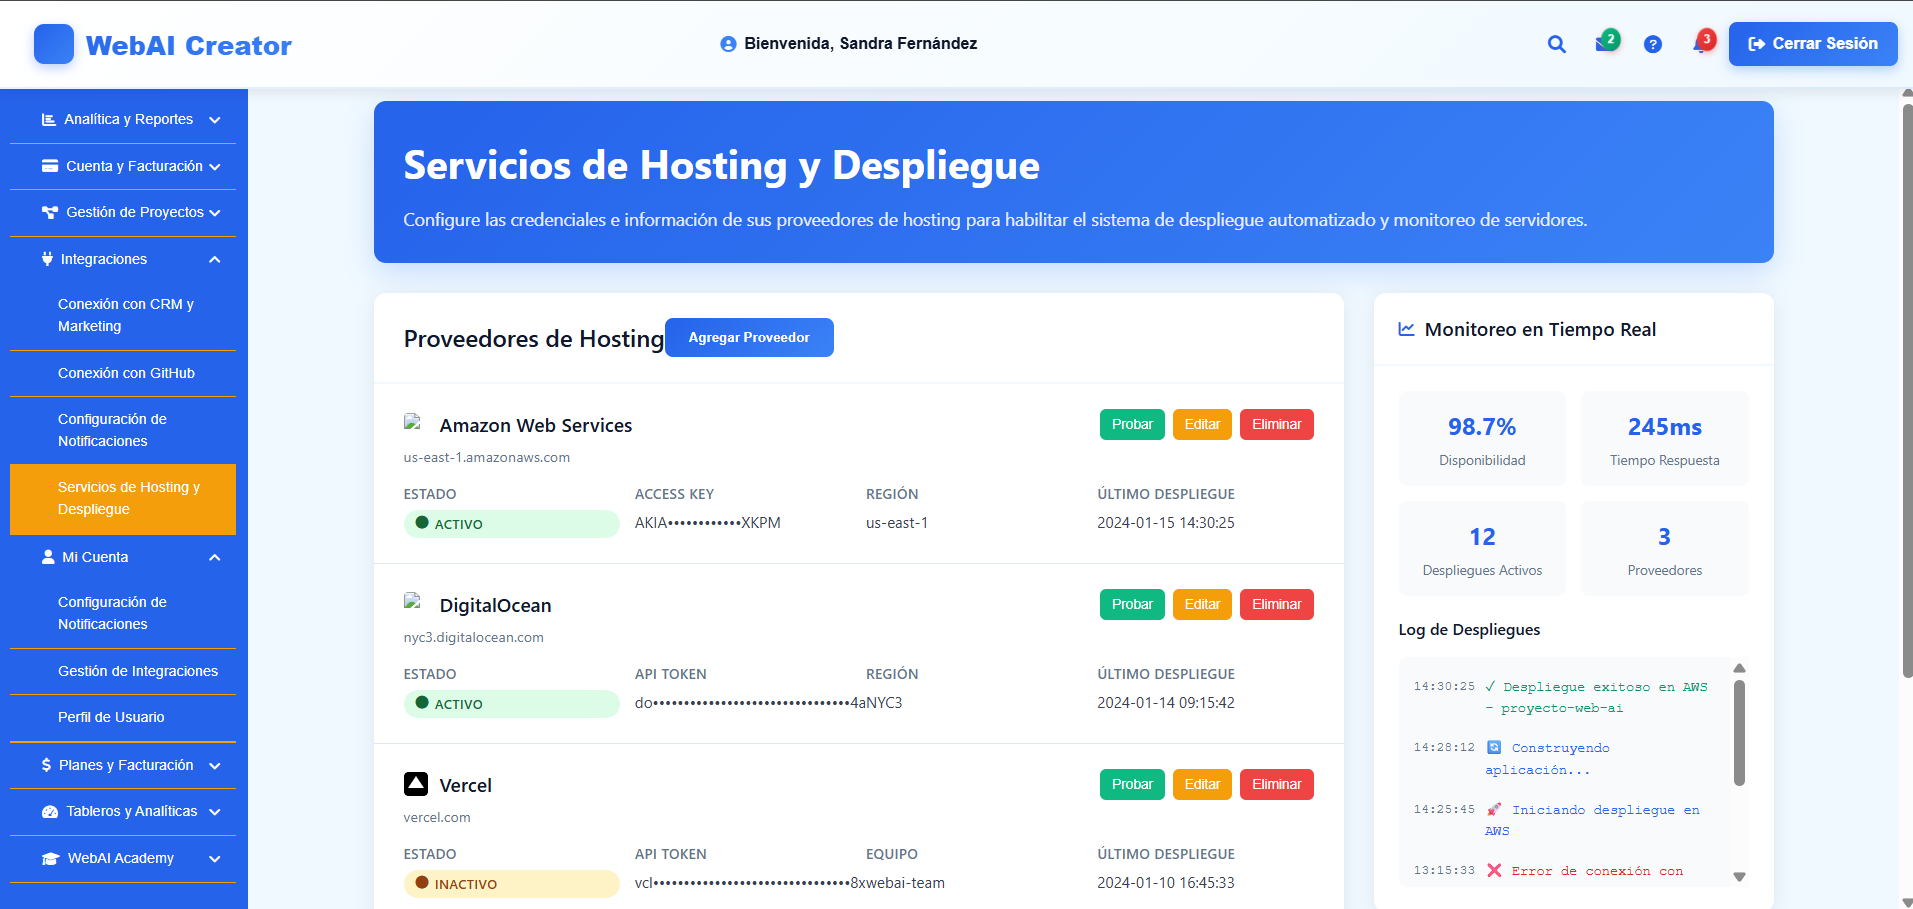The height and width of the screenshot is (909, 1913).
Task: Delete the Amazon Web Services provider
Action: [x=1277, y=424]
